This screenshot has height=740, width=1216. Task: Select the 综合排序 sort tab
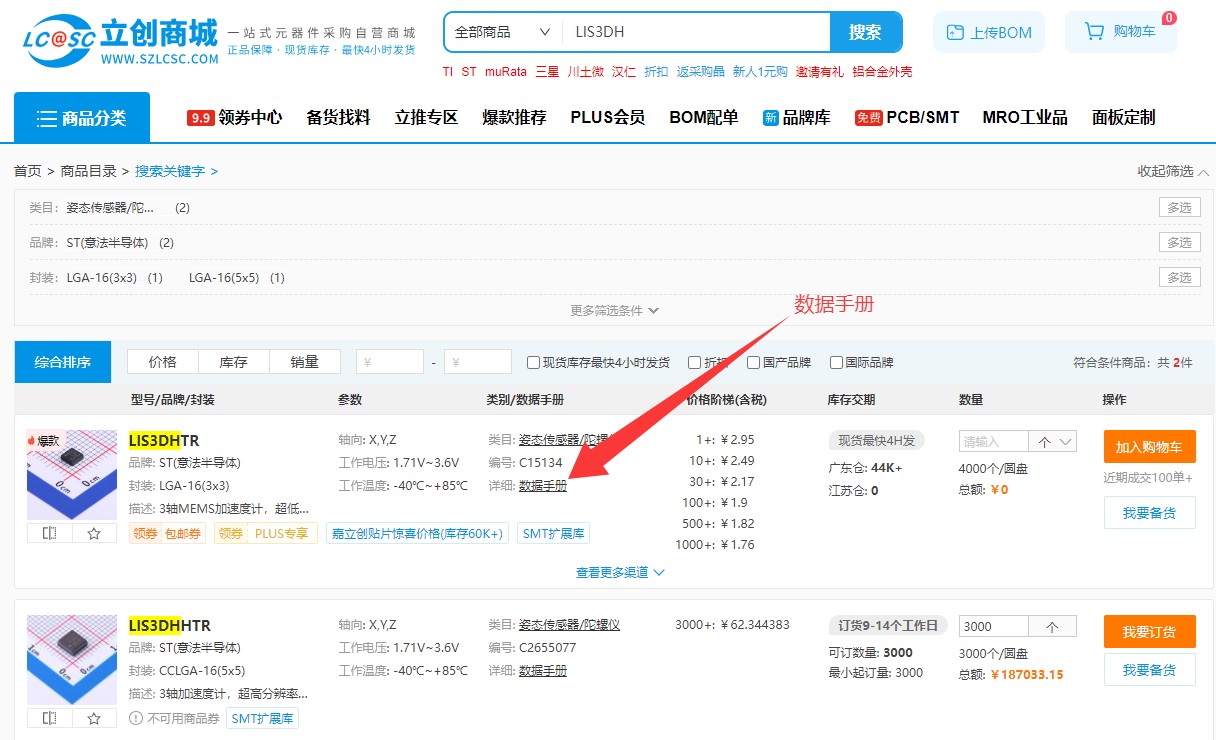[x=63, y=362]
